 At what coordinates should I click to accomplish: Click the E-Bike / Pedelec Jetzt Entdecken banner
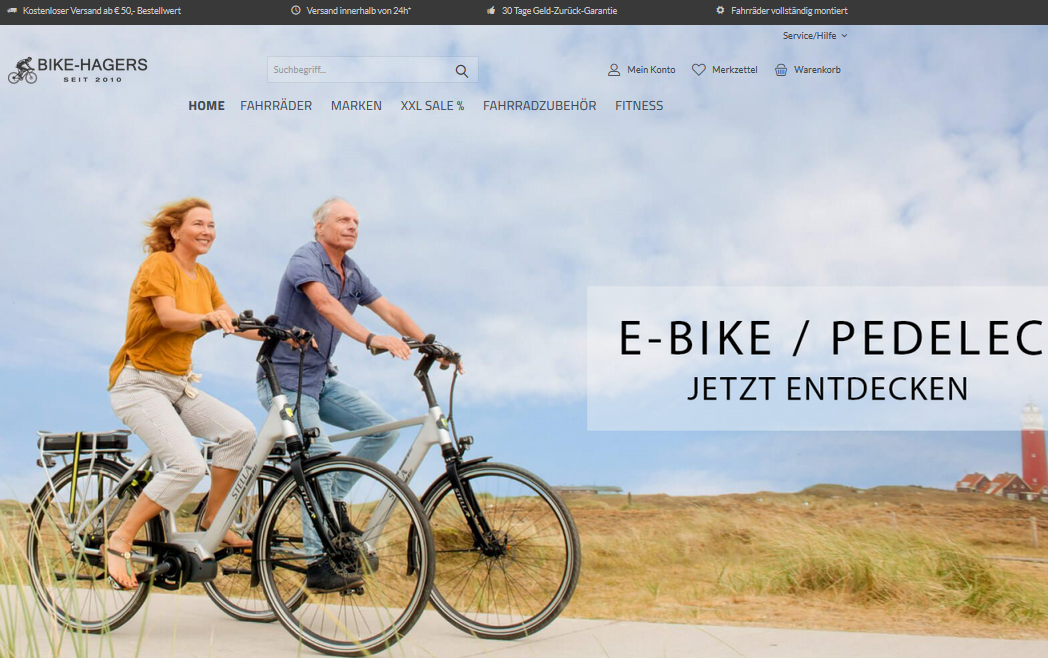(x=817, y=358)
